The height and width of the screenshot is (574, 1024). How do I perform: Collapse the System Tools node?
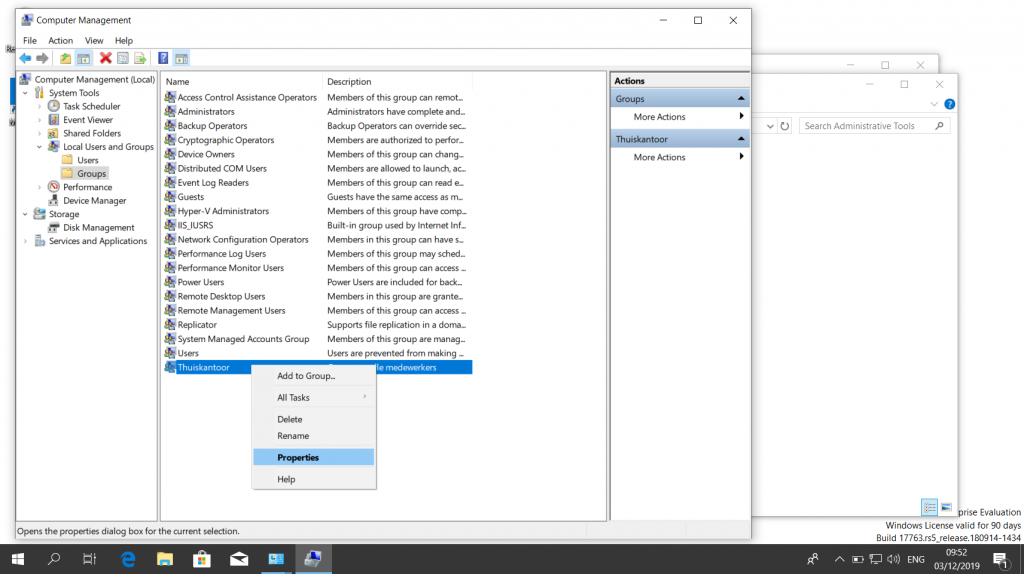click(25, 93)
